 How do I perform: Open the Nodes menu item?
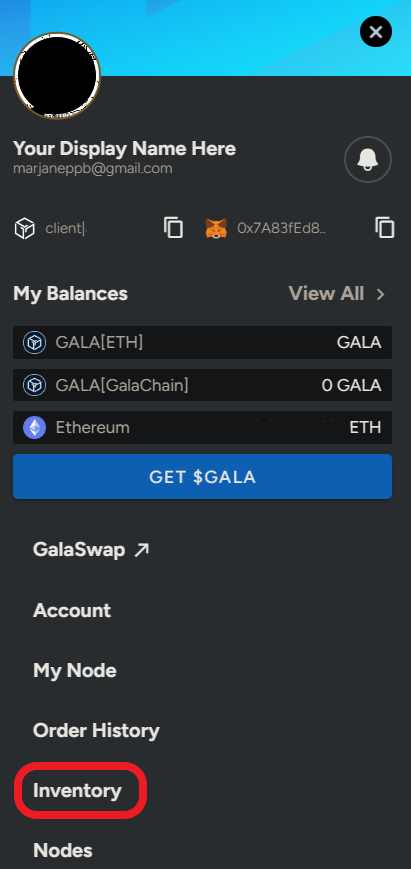[63, 850]
